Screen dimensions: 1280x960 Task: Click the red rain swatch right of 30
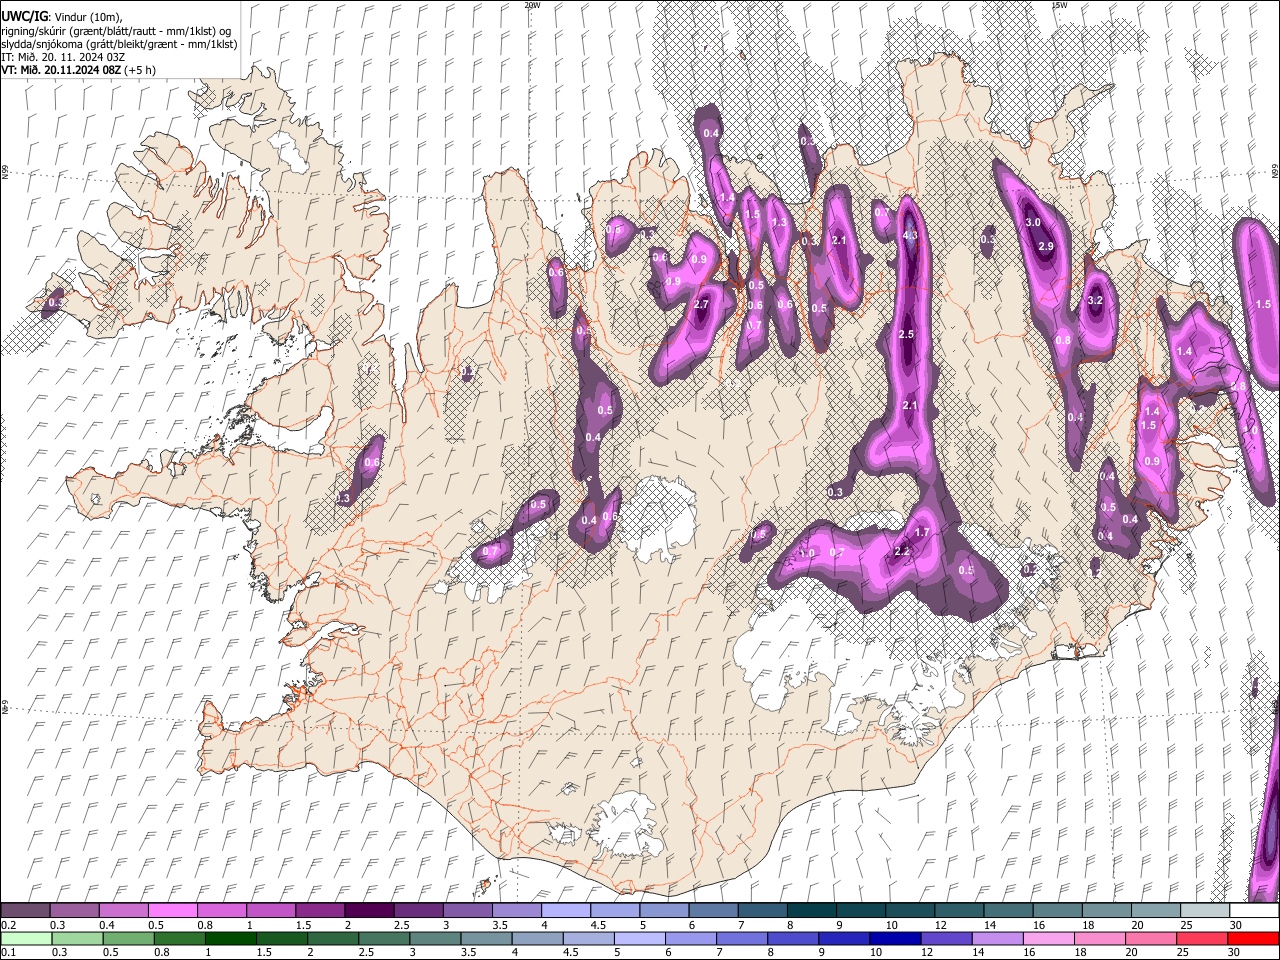click(1253, 938)
